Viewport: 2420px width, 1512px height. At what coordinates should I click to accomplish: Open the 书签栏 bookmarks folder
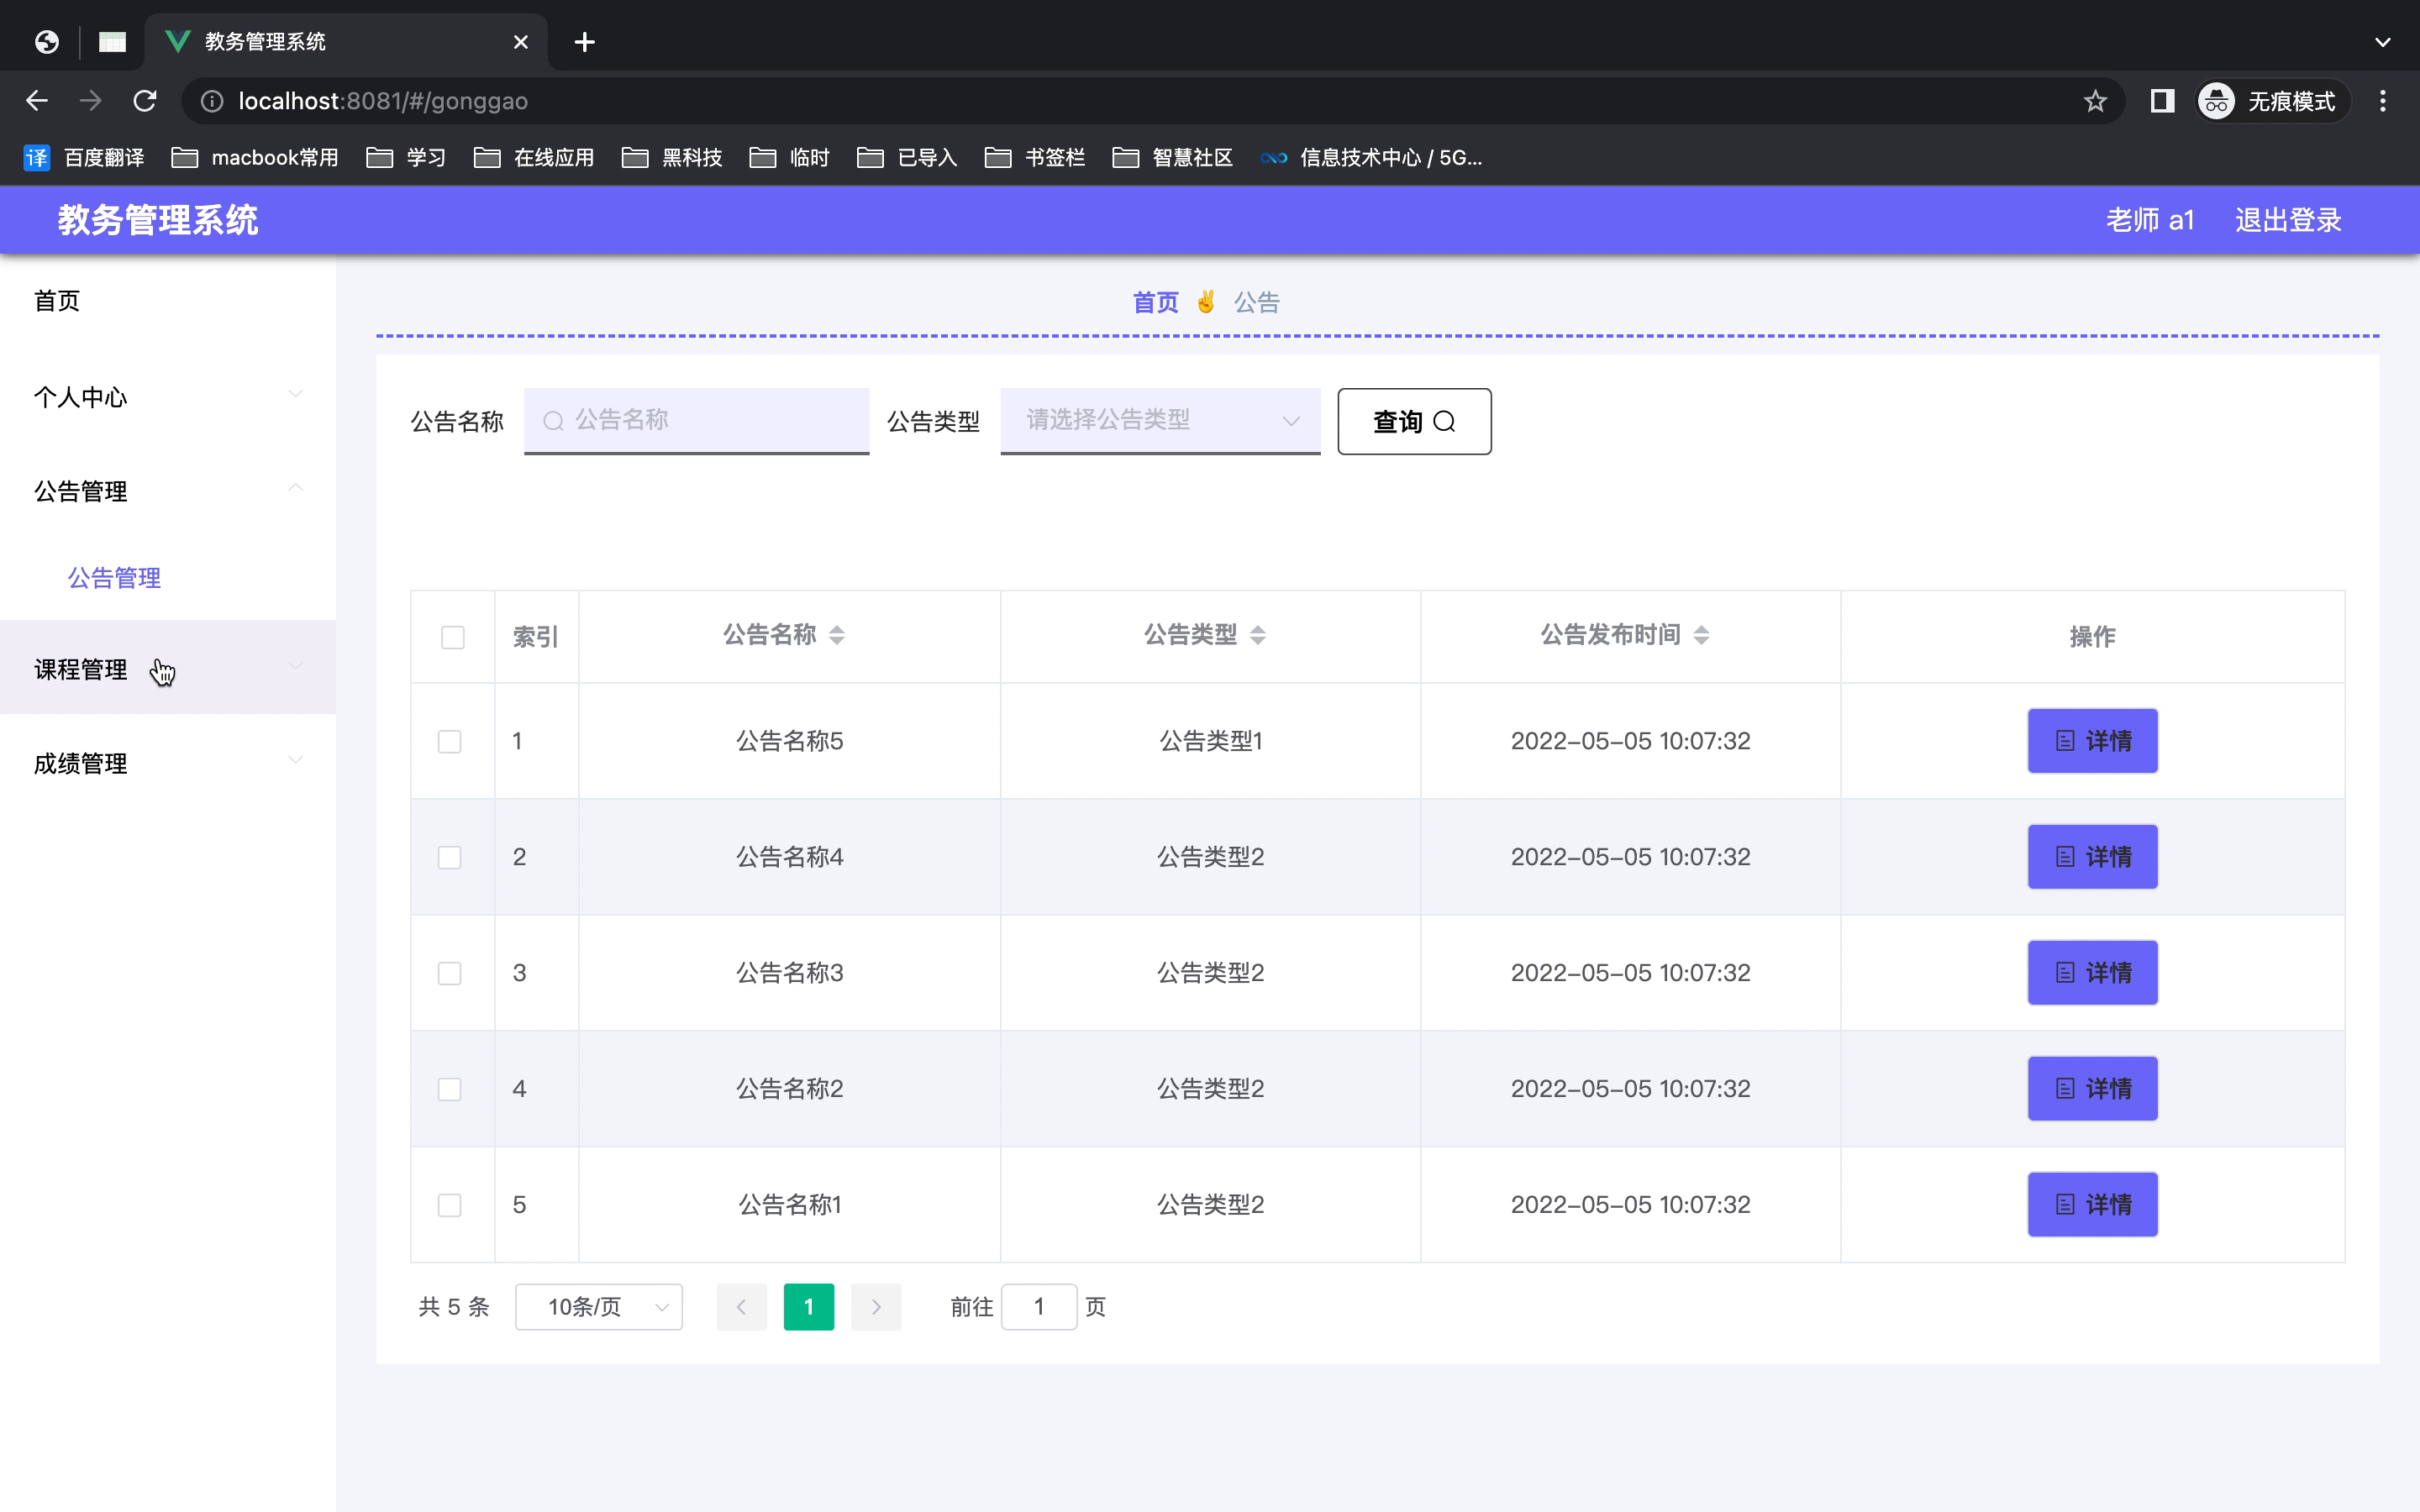tap(1035, 158)
